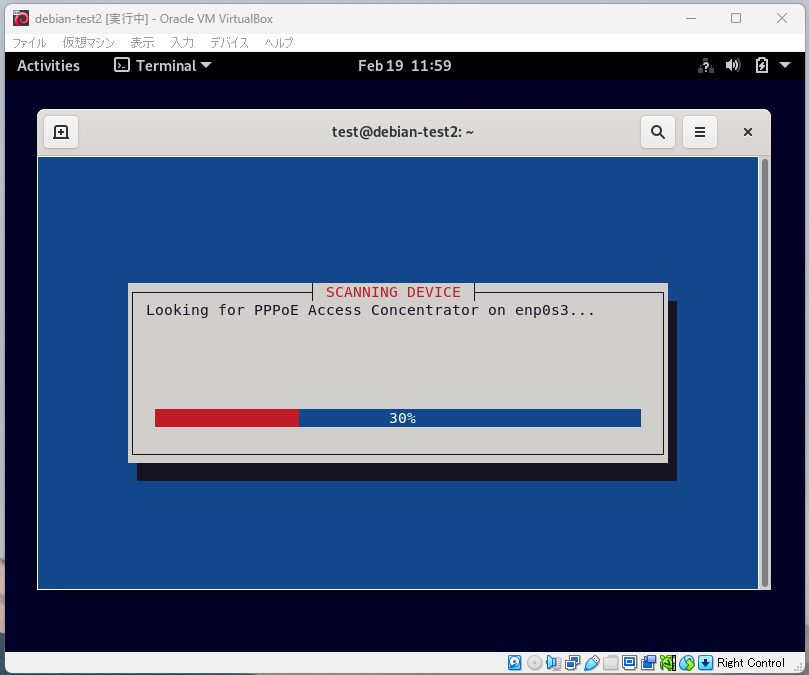
Task: Click the Feb 19 11:59 clock
Action: 404,66
